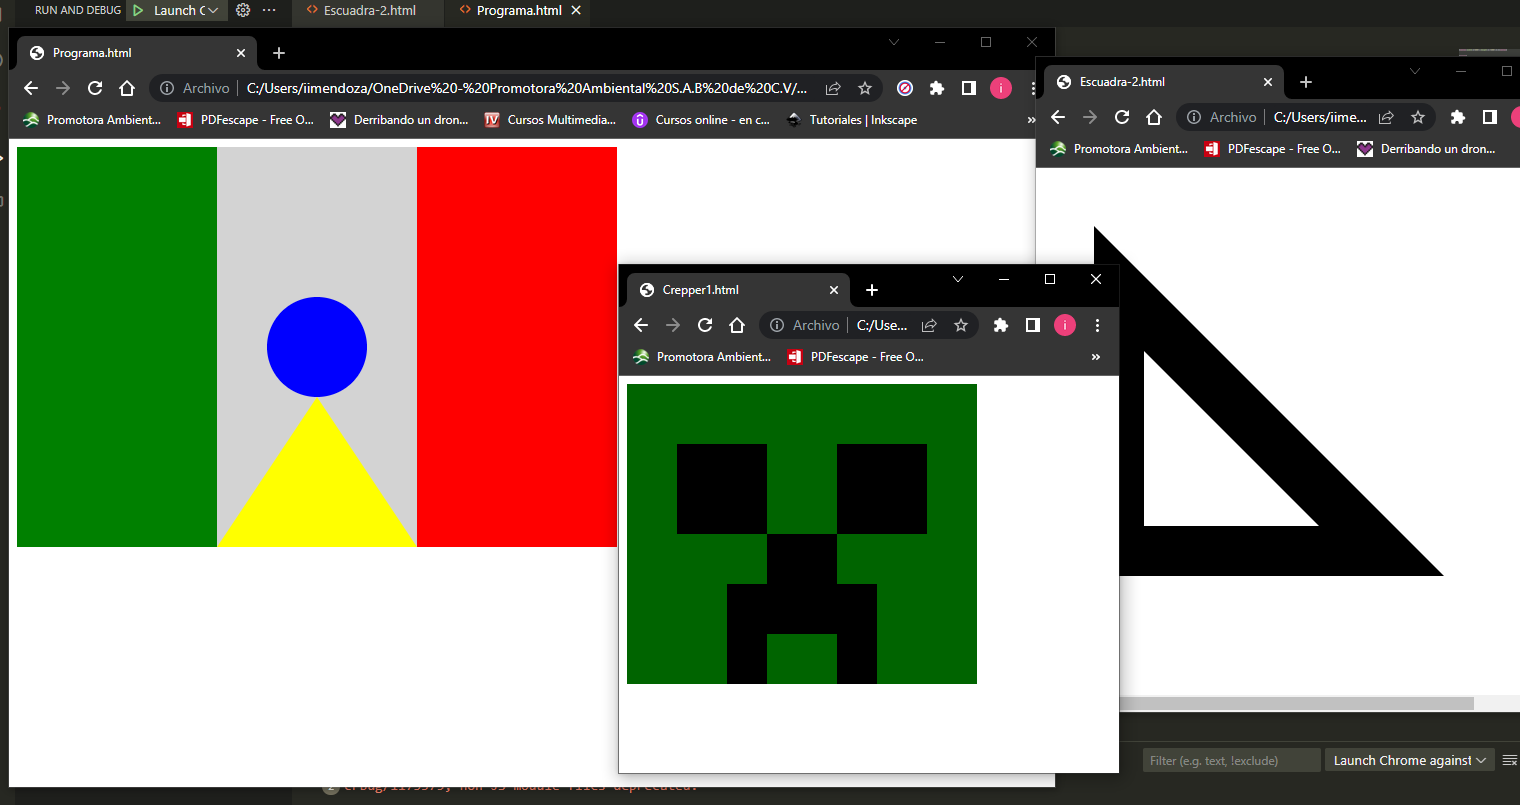This screenshot has height=805, width=1520.
Task: Bookmark the Escuadra-2.html page with star
Action: [1418, 117]
